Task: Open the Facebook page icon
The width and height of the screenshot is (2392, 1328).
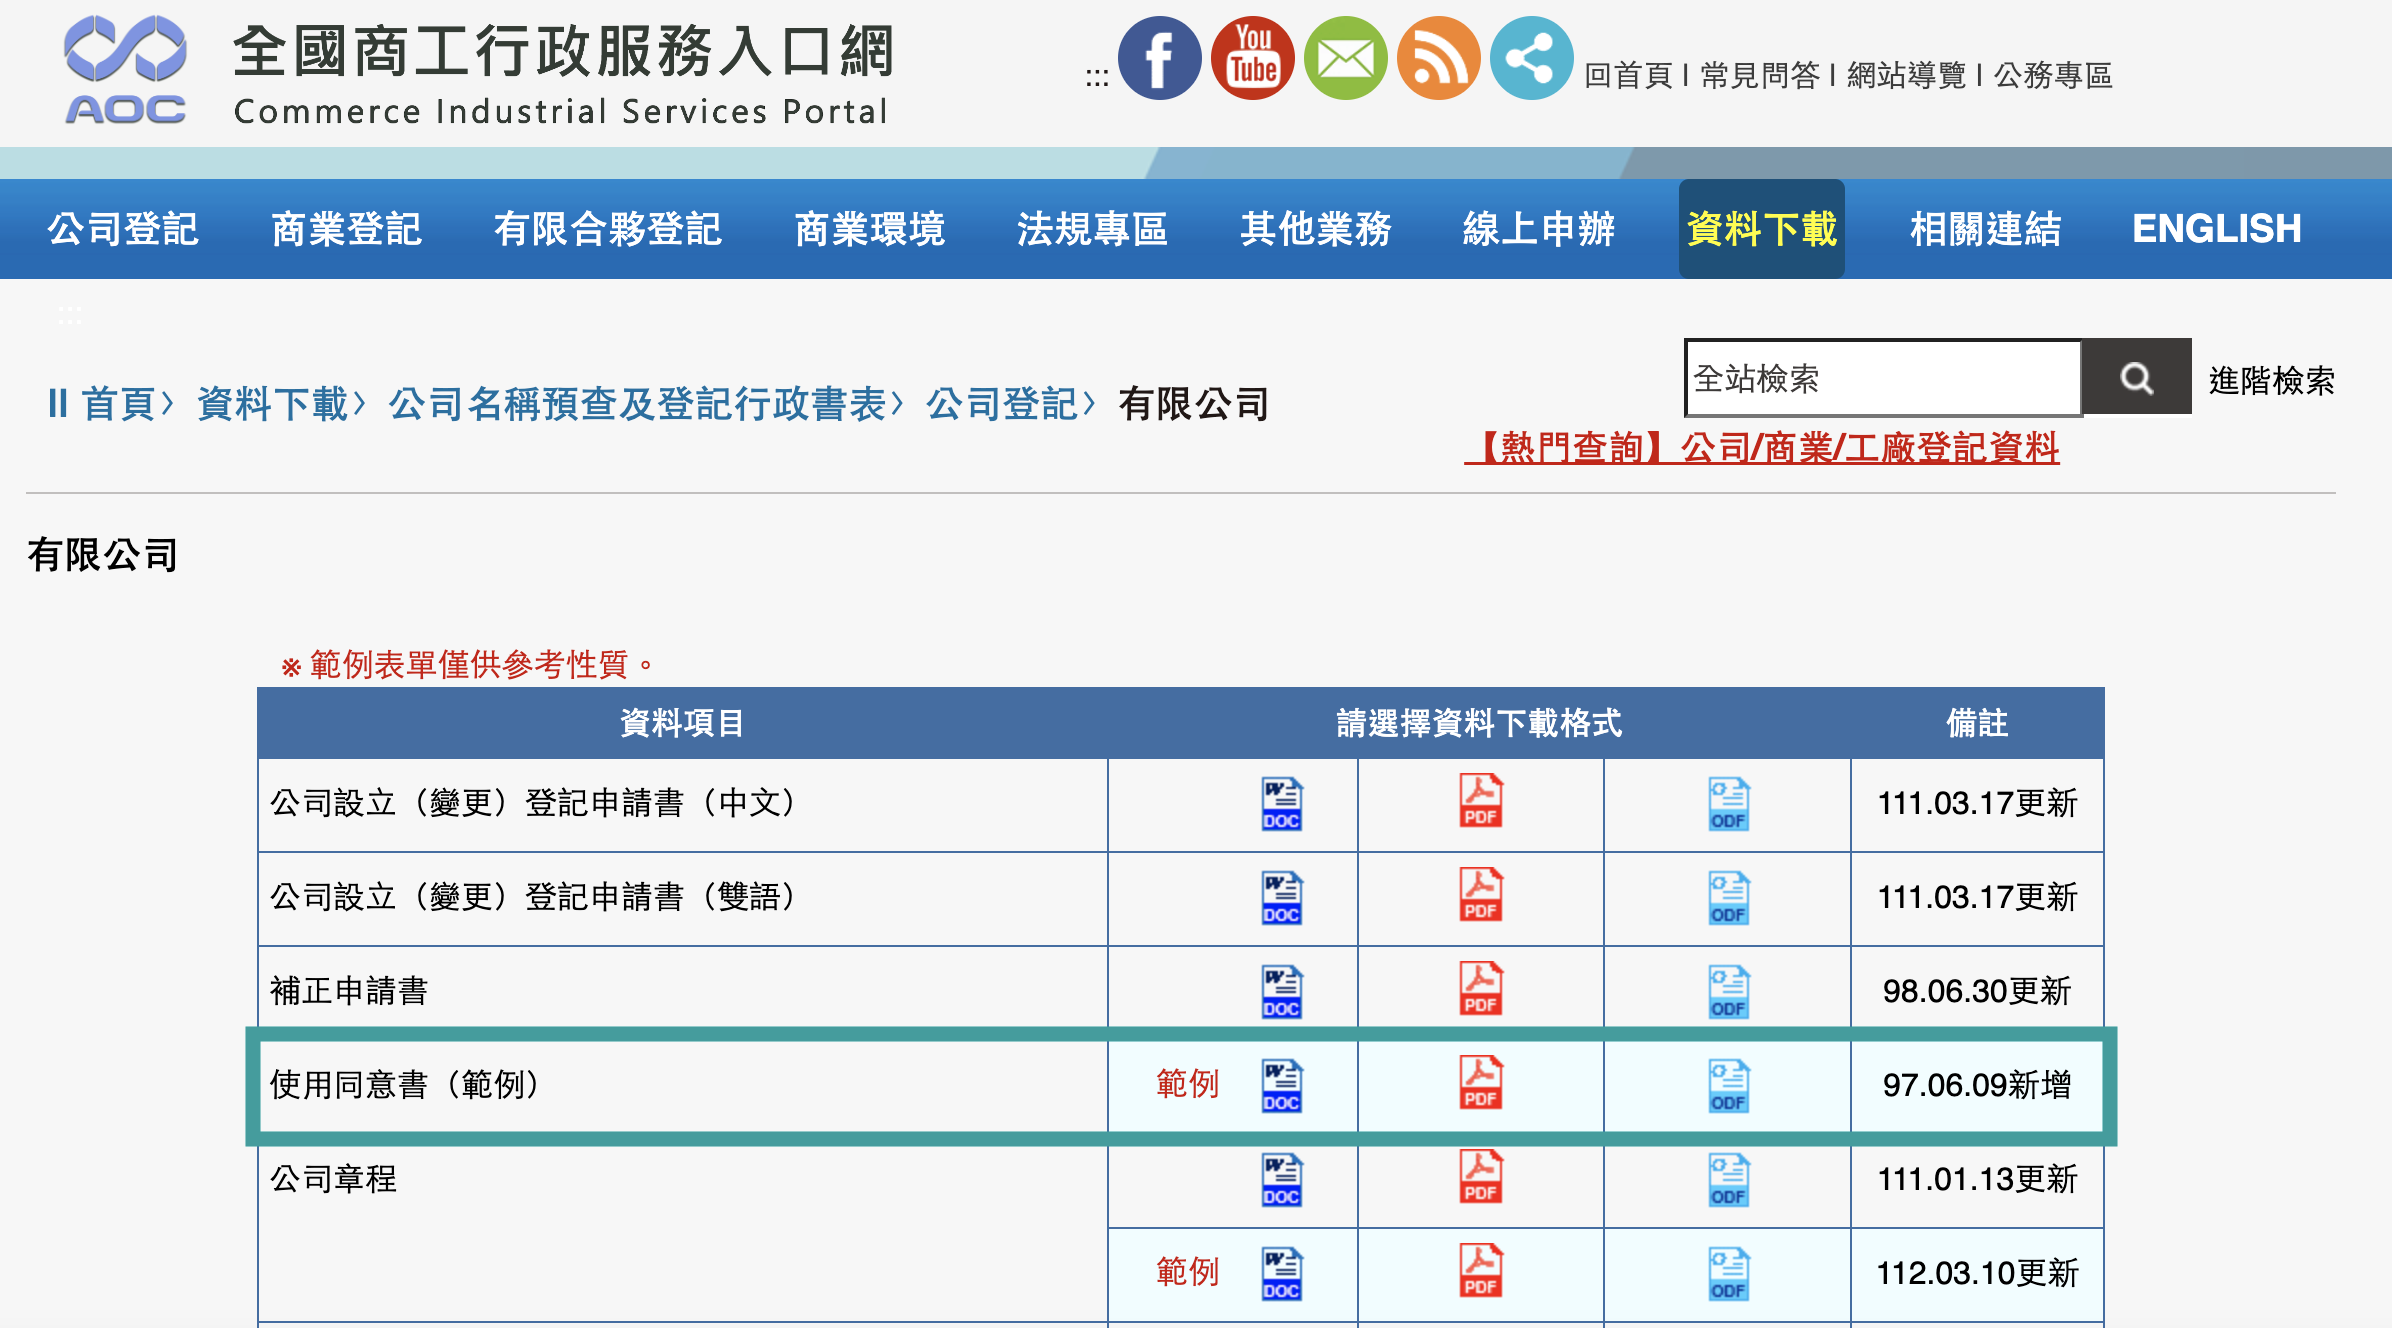Action: coord(1159,58)
